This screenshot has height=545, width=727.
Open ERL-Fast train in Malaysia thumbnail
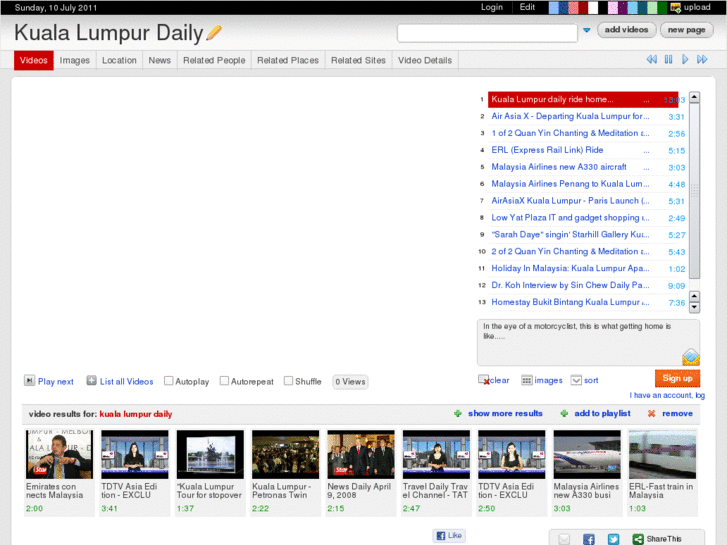663,455
